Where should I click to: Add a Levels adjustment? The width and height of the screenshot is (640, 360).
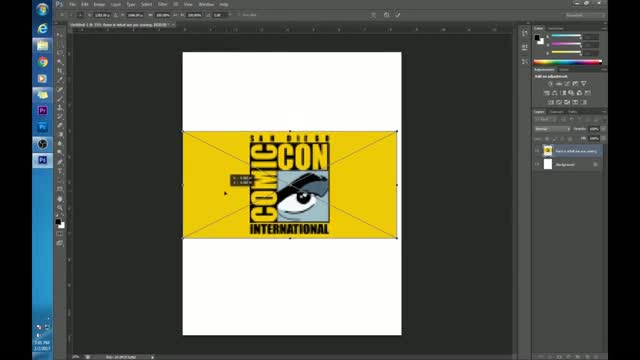(559, 84)
